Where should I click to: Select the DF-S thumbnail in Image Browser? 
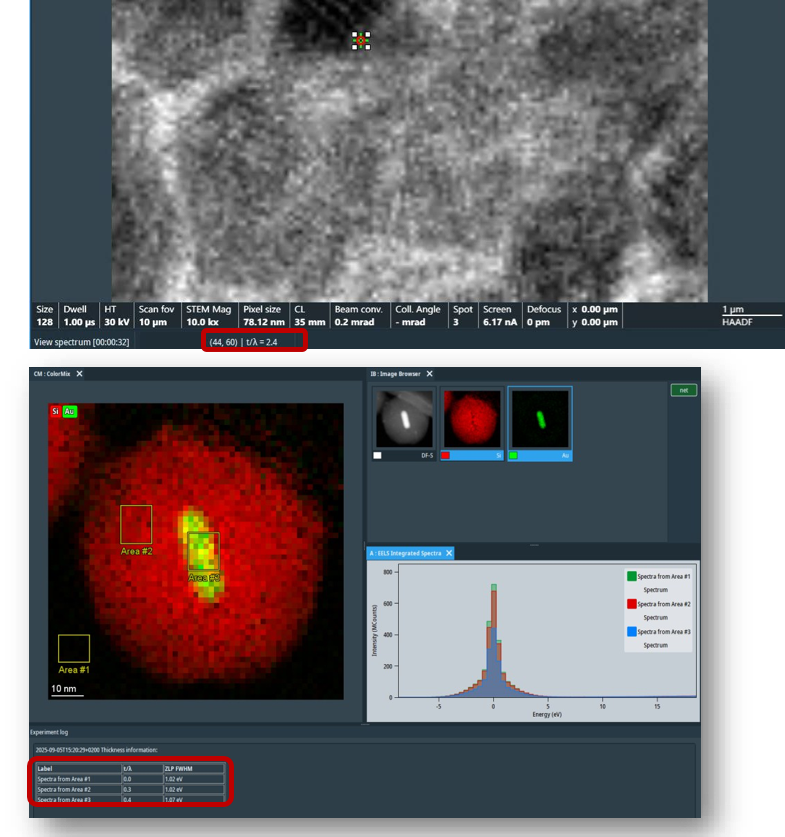tap(404, 418)
